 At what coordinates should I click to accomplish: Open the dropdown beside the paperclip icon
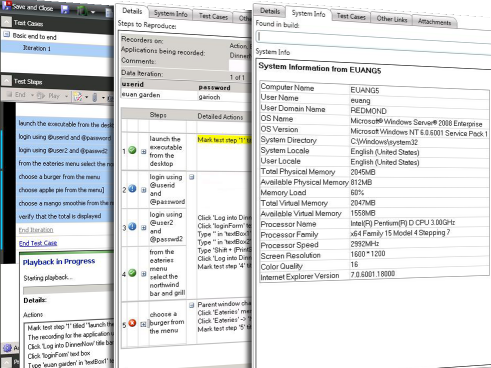tap(103, 98)
